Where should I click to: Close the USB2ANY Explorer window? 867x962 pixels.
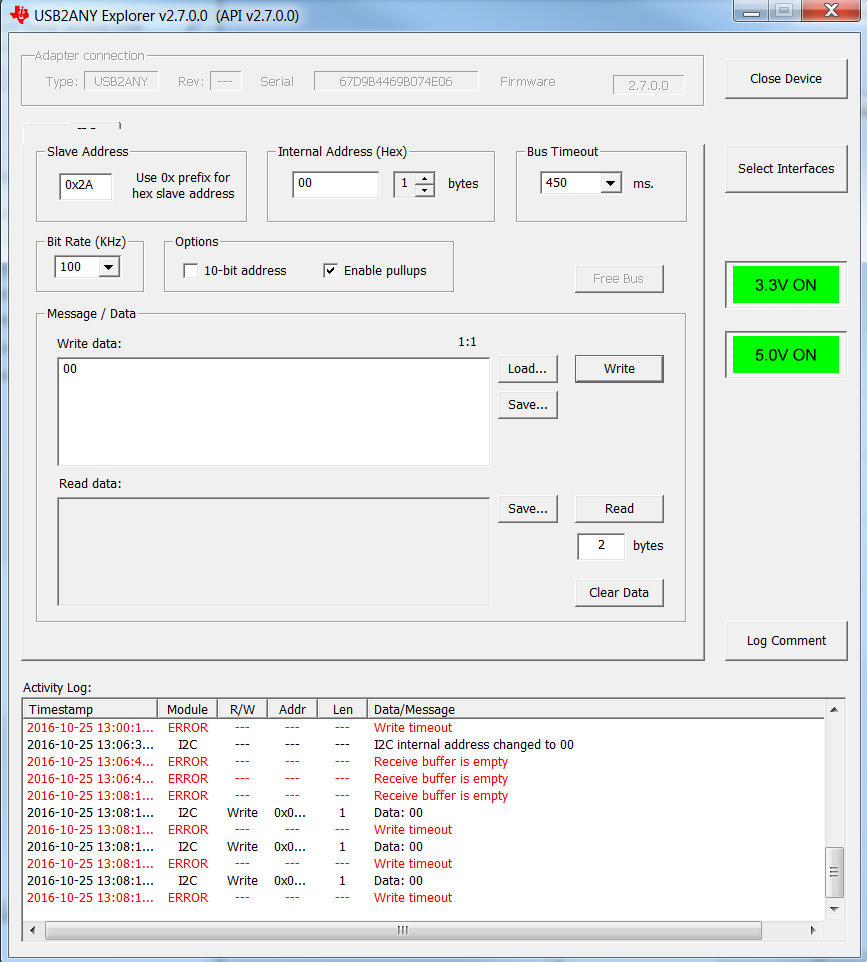[x=831, y=10]
